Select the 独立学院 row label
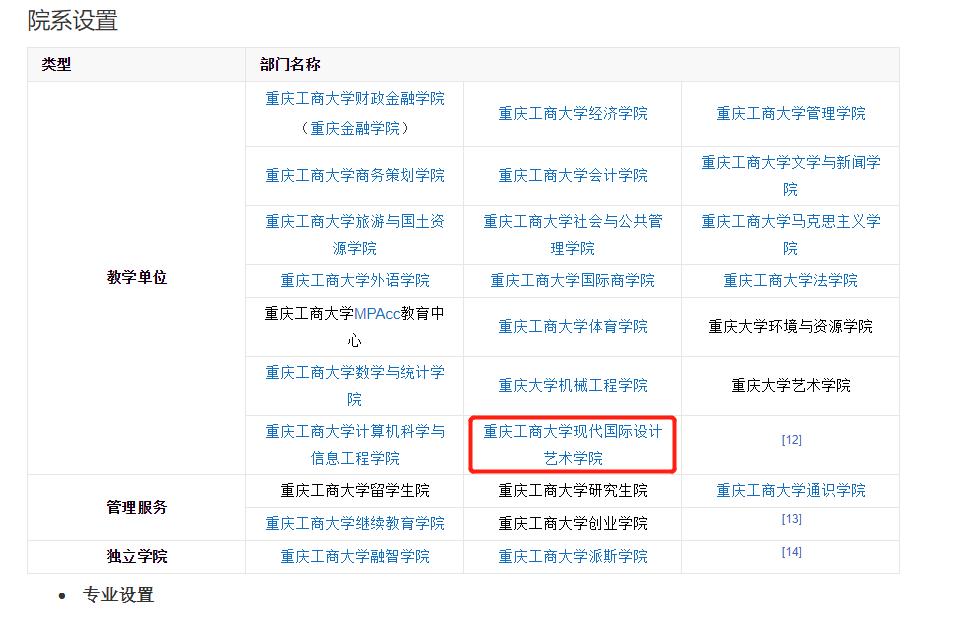This screenshot has width=973, height=618. coord(137,557)
